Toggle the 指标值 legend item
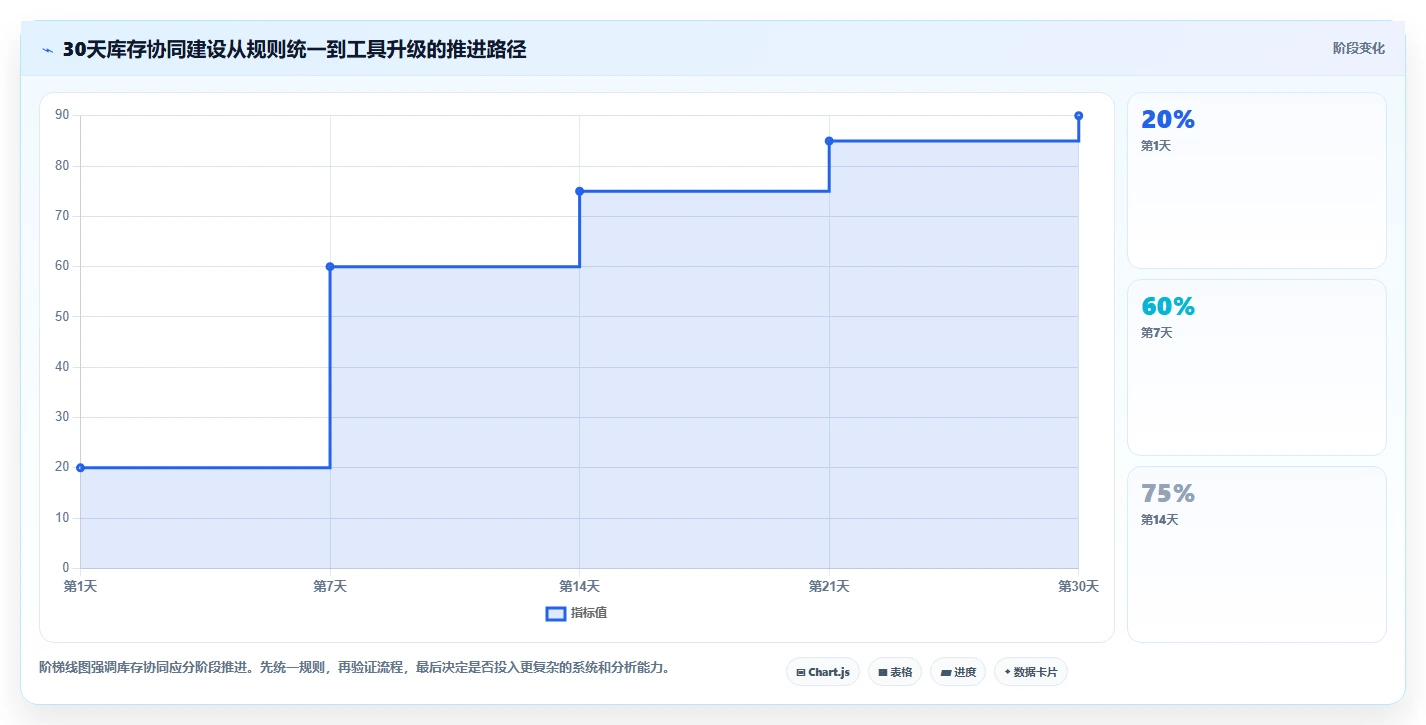This screenshot has width=1426, height=725. 576,613
